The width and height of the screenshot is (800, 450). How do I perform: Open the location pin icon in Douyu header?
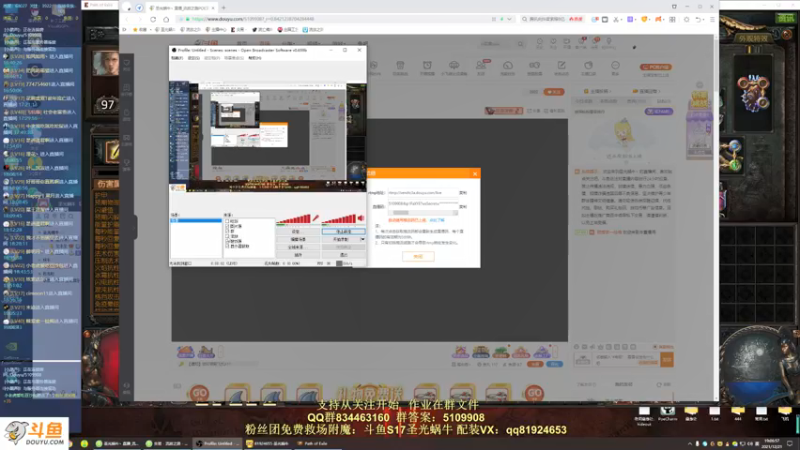608,43
